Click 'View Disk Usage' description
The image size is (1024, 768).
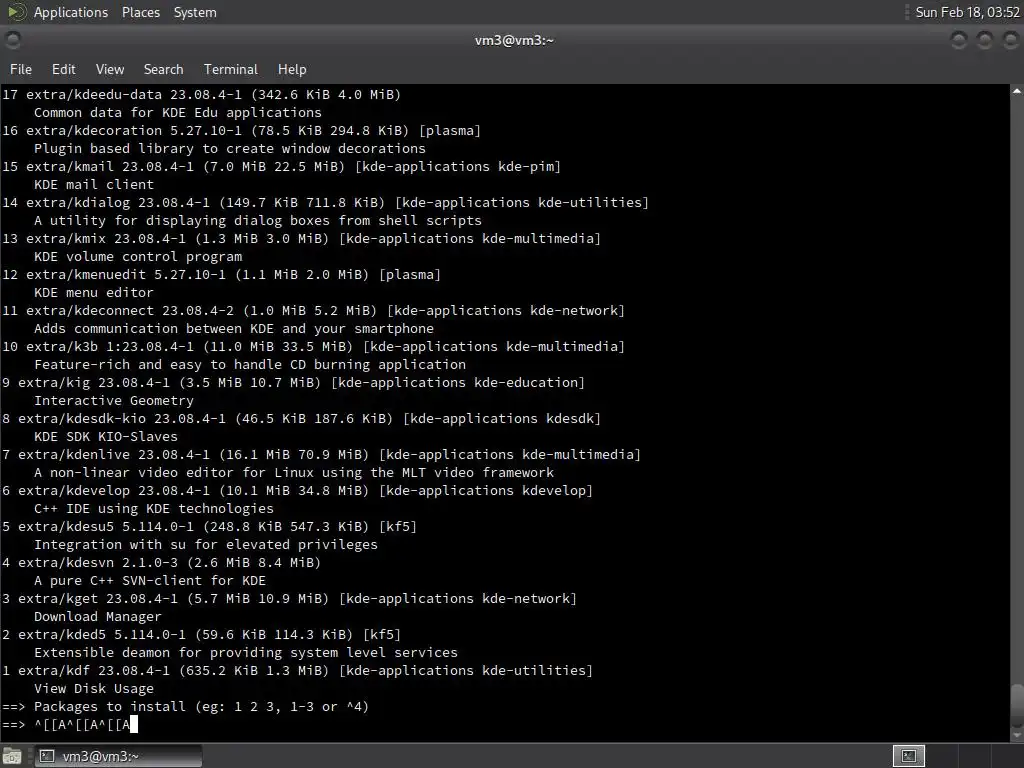point(94,688)
